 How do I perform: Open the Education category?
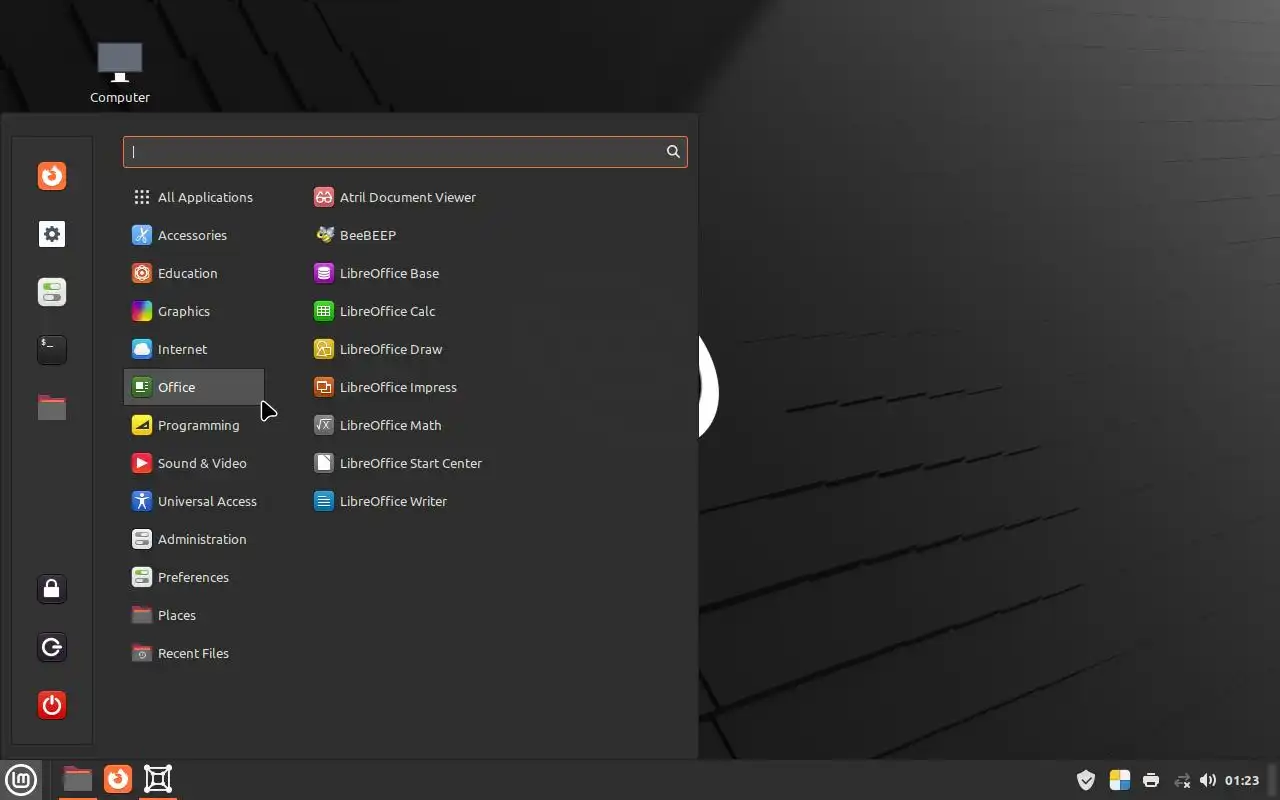(x=194, y=273)
